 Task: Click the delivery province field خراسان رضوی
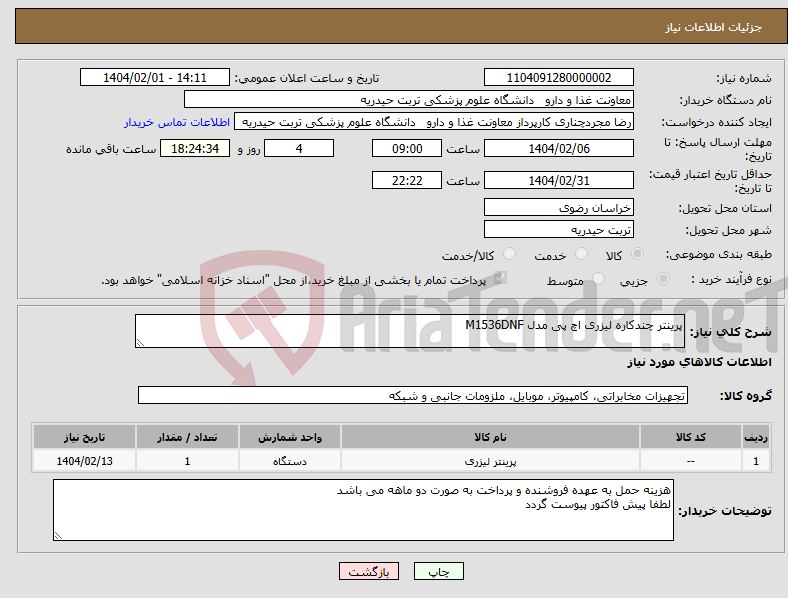click(559, 208)
